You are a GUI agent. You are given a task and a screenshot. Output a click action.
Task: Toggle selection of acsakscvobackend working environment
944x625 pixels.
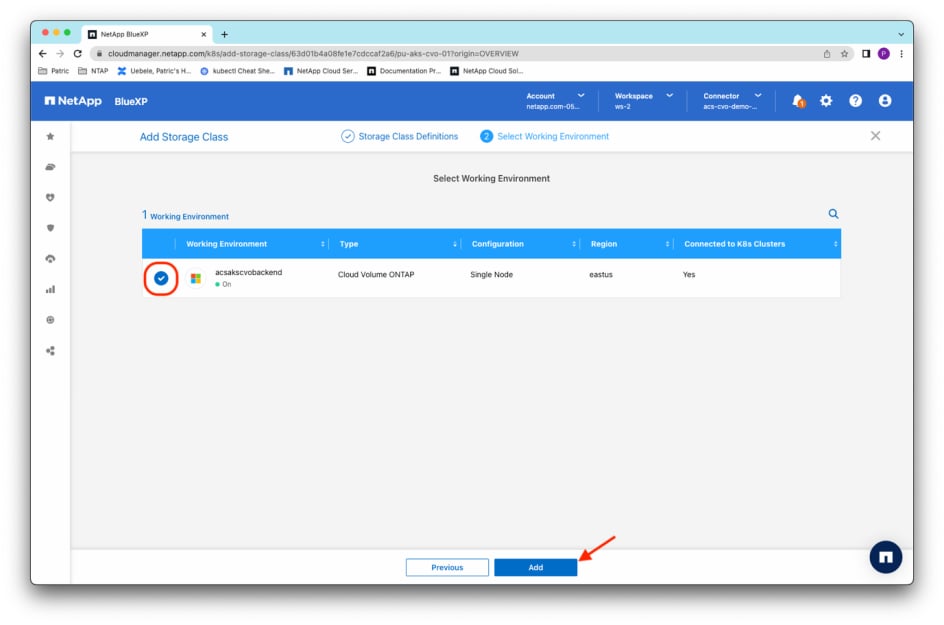(x=161, y=278)
